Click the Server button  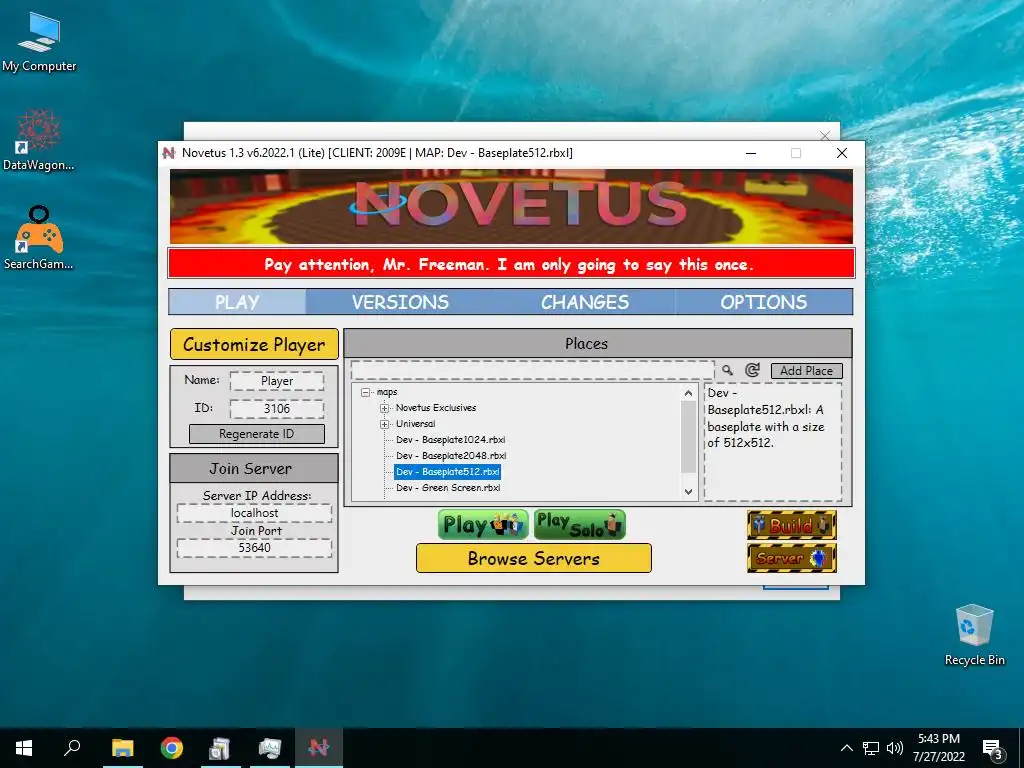(x=792, y=558)
